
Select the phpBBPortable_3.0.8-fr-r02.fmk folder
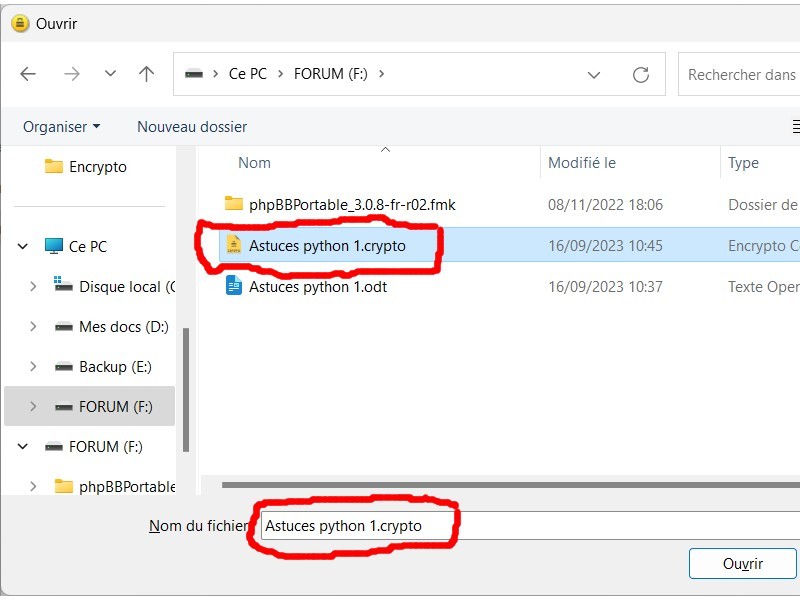point(351,204)
